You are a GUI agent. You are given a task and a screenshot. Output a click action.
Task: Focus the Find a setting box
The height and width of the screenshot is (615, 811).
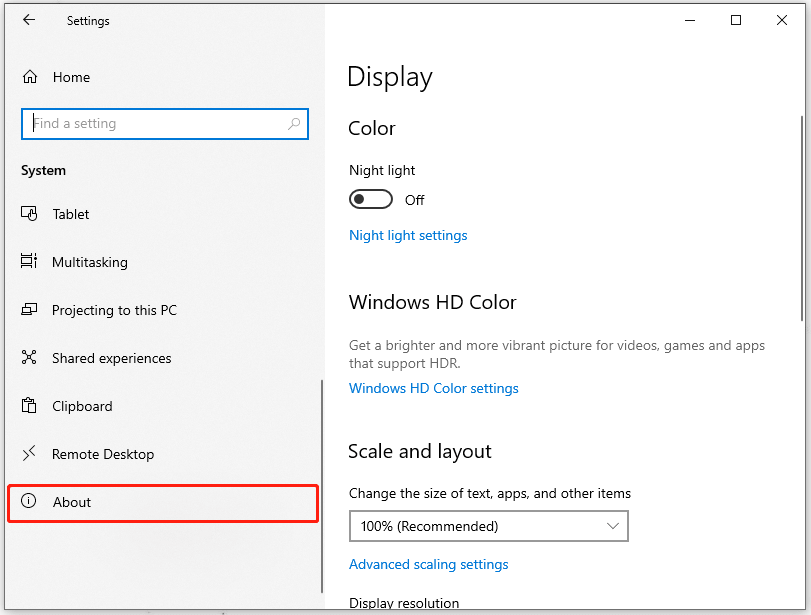pyautogui.click(x=165, y=124)
